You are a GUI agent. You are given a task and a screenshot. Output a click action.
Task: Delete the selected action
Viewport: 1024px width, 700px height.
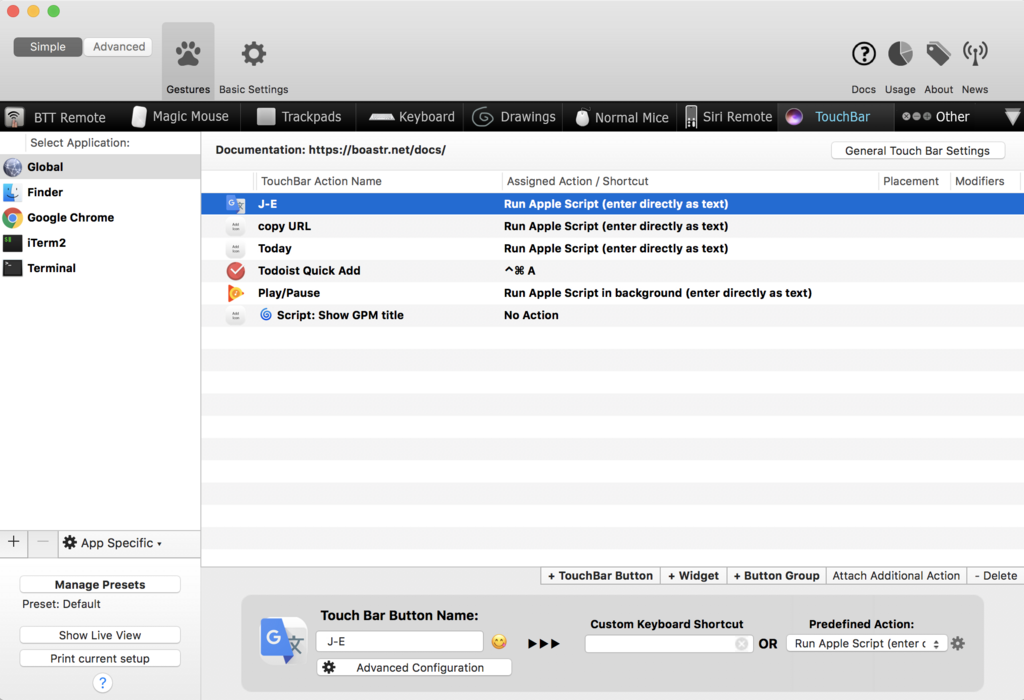click(995, 576)
